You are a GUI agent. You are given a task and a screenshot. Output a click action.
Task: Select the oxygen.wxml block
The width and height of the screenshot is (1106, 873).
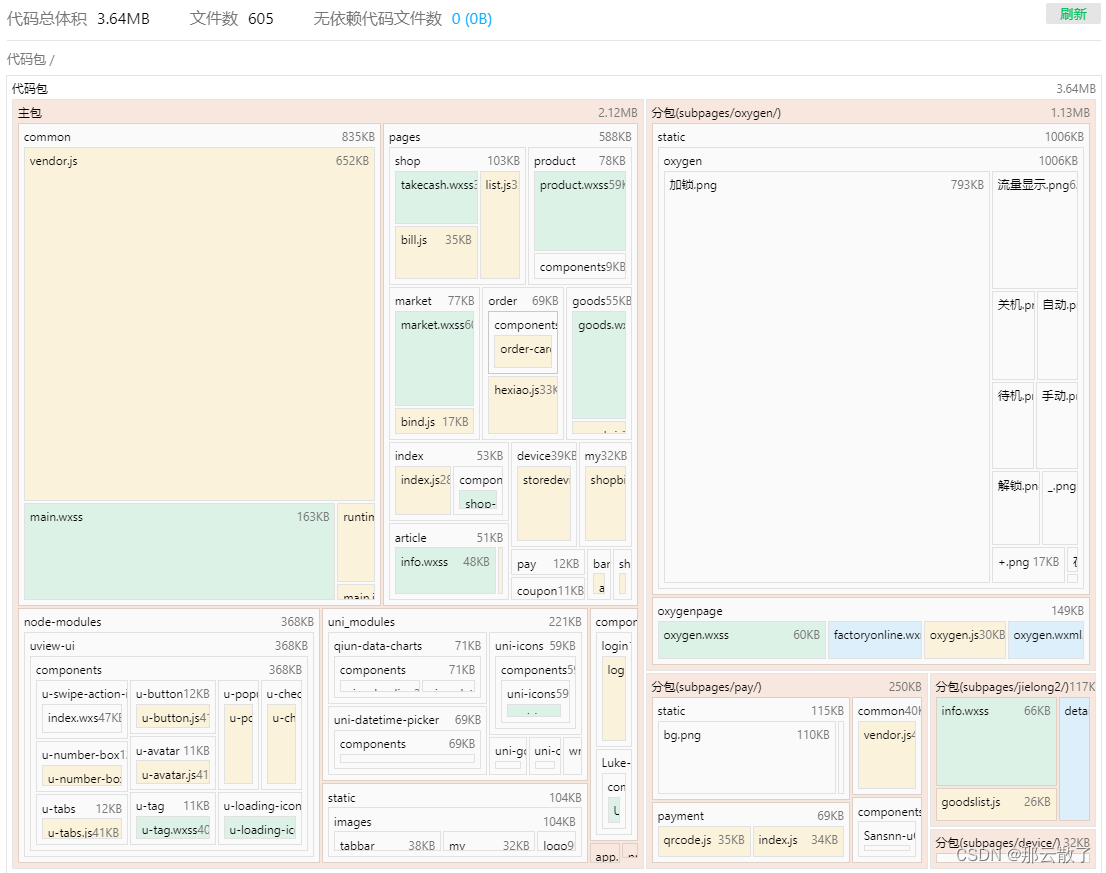(1046, 640)
